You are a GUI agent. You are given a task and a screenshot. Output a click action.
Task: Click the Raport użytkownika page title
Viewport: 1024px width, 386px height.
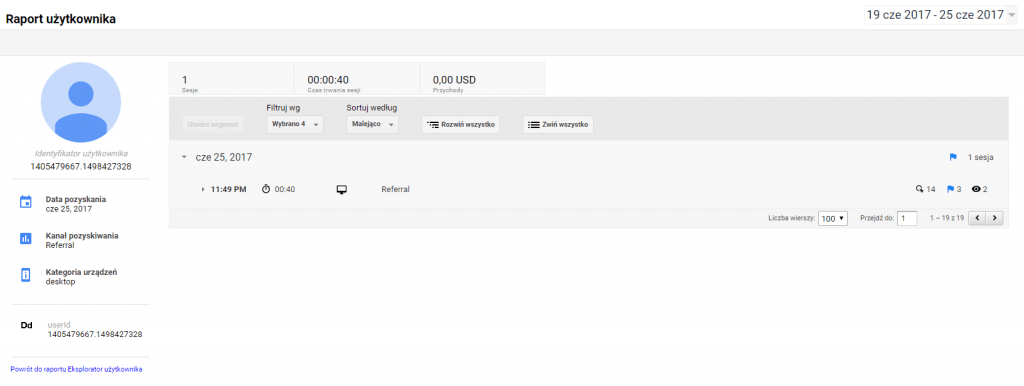(x=61, y=20)
